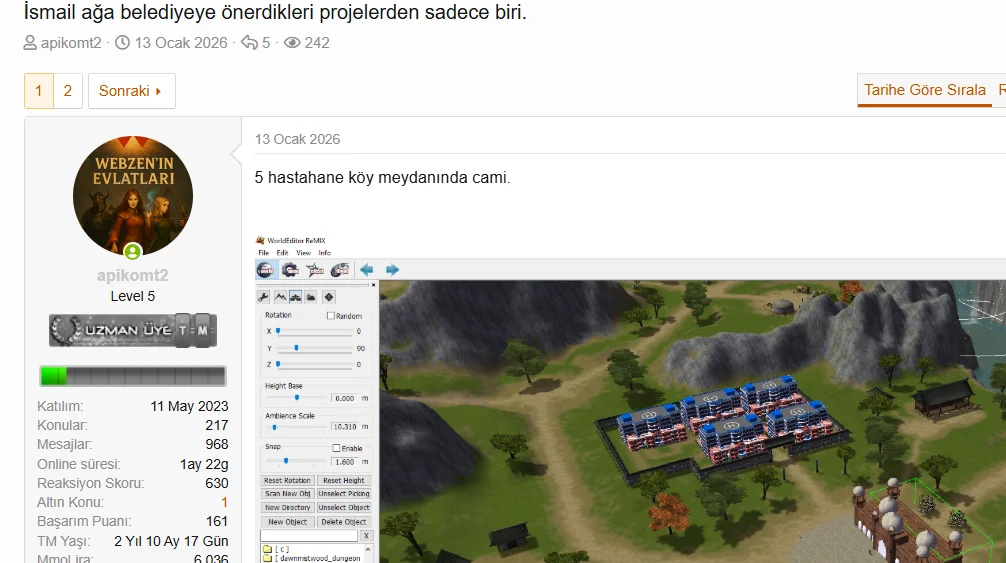The width and height of the screenshot is (1006, 563).
Task: Click the blue forward arrow icon
Action: pos(392,270)
